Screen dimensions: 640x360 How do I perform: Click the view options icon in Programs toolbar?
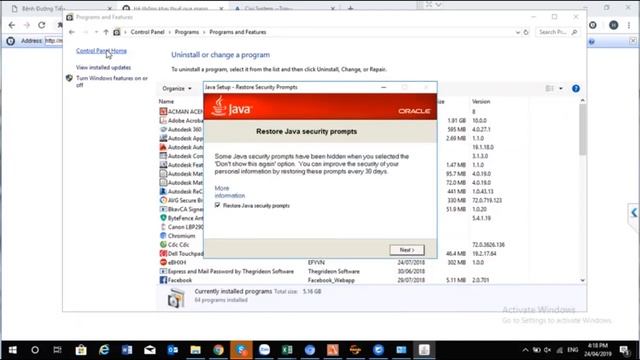point(549,89)
